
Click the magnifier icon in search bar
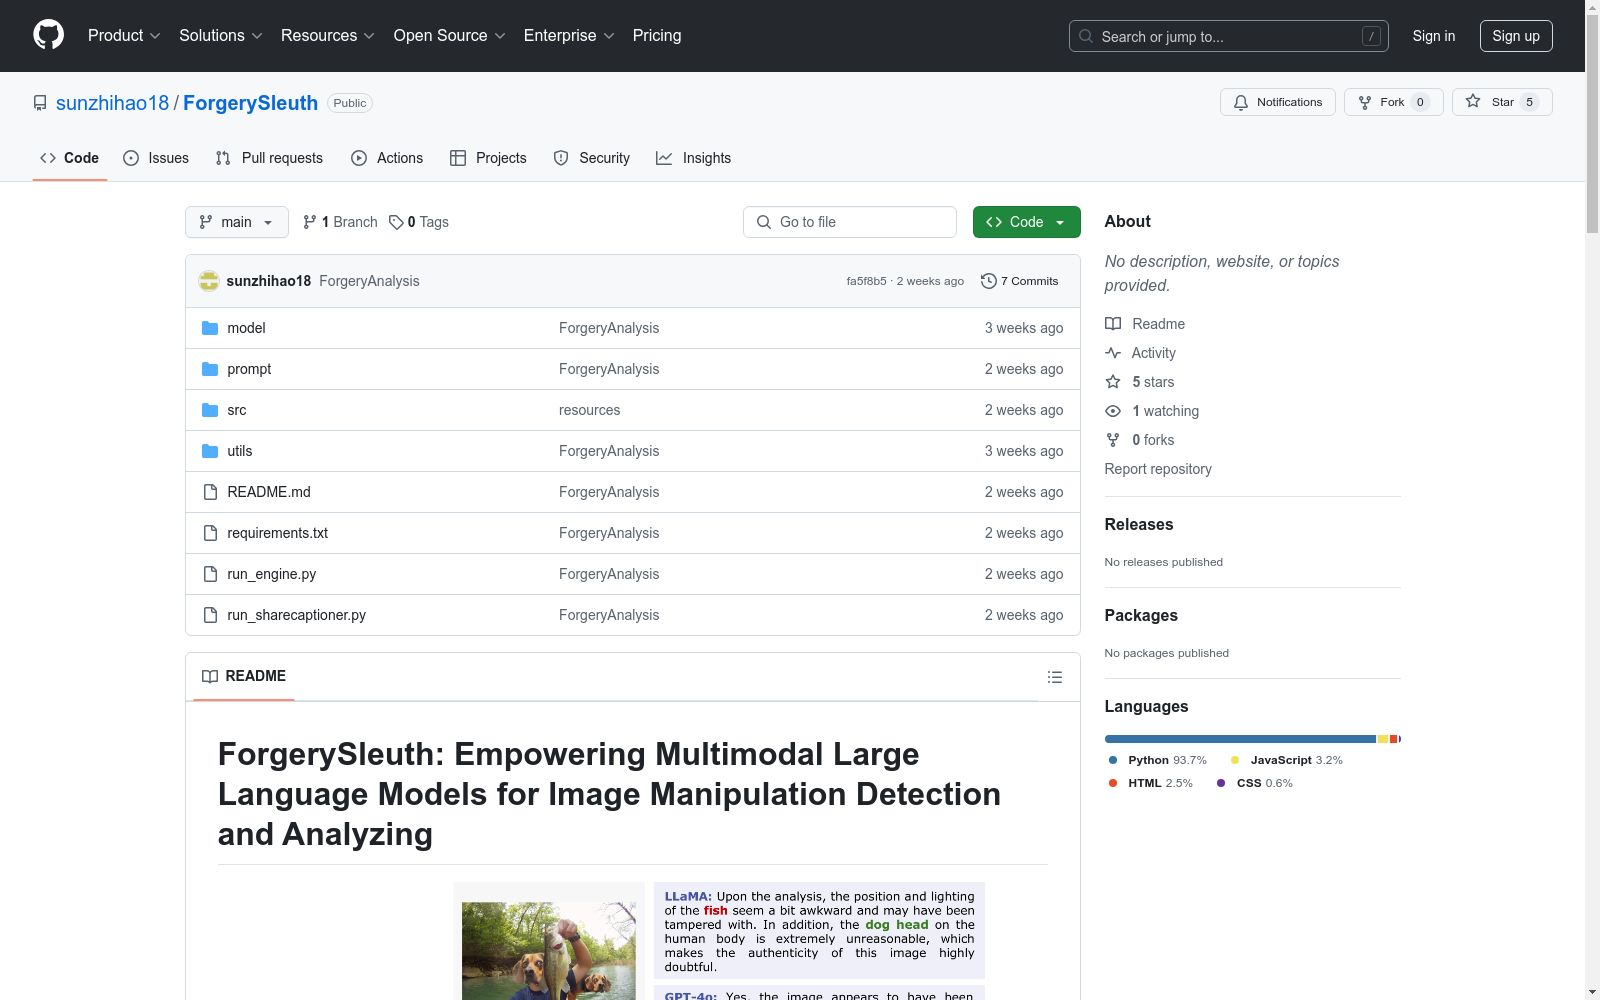point(1086,36)
